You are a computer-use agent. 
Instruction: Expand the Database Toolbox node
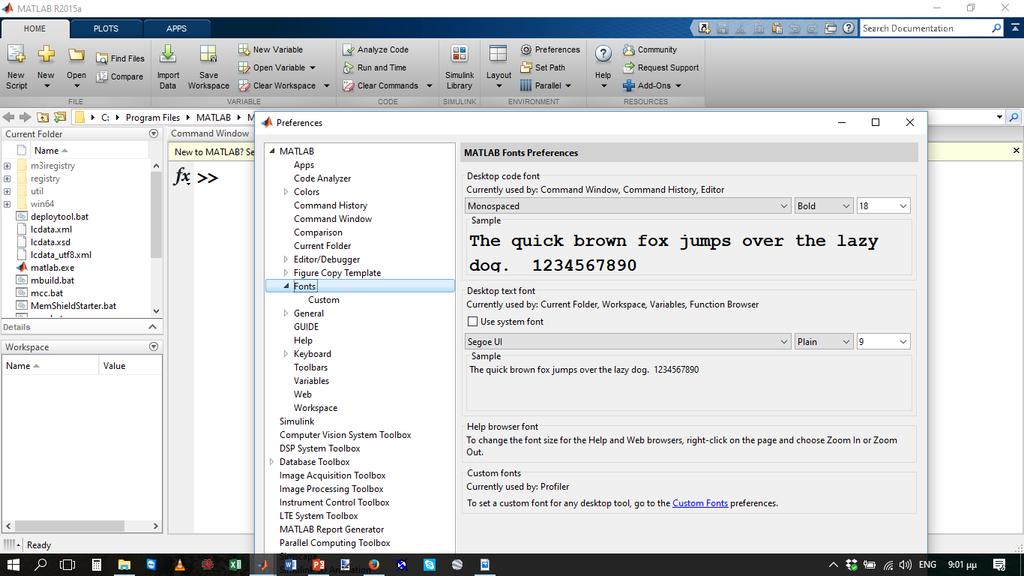[272, 462]
